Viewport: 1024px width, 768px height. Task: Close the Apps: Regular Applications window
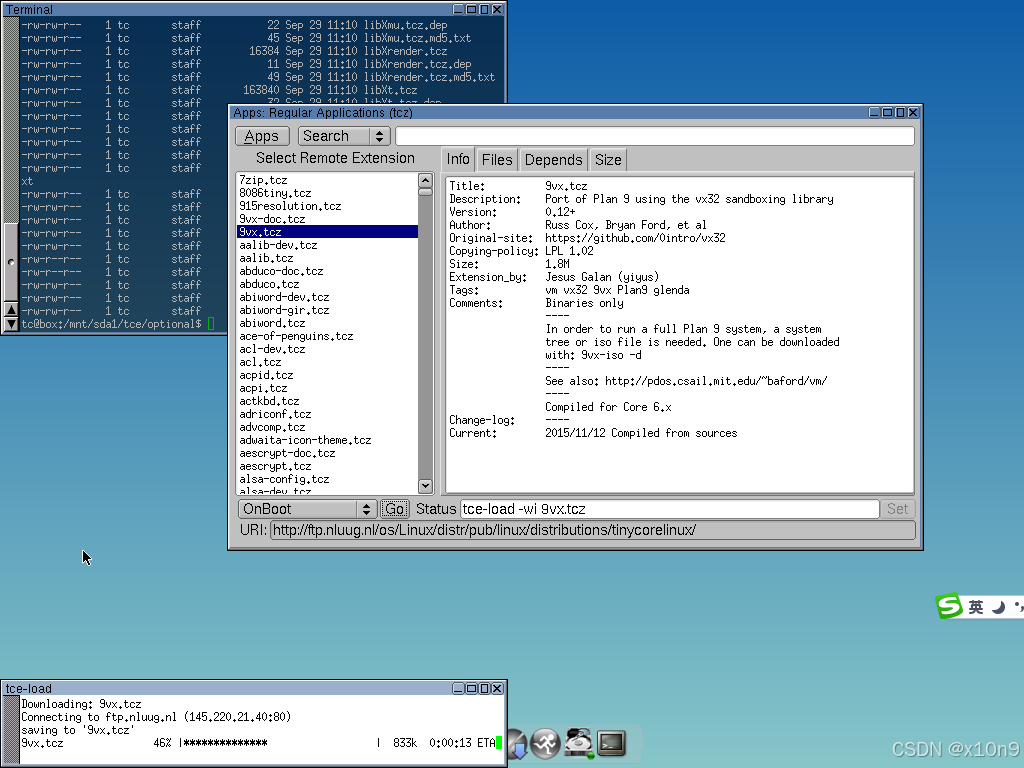[x=913, y=112]
